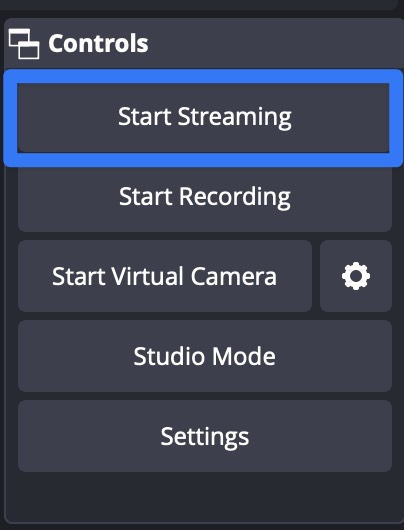Open OBS Settings from Controls dock
This screenshot has height=530, width=404.
[x=205, y=436]
